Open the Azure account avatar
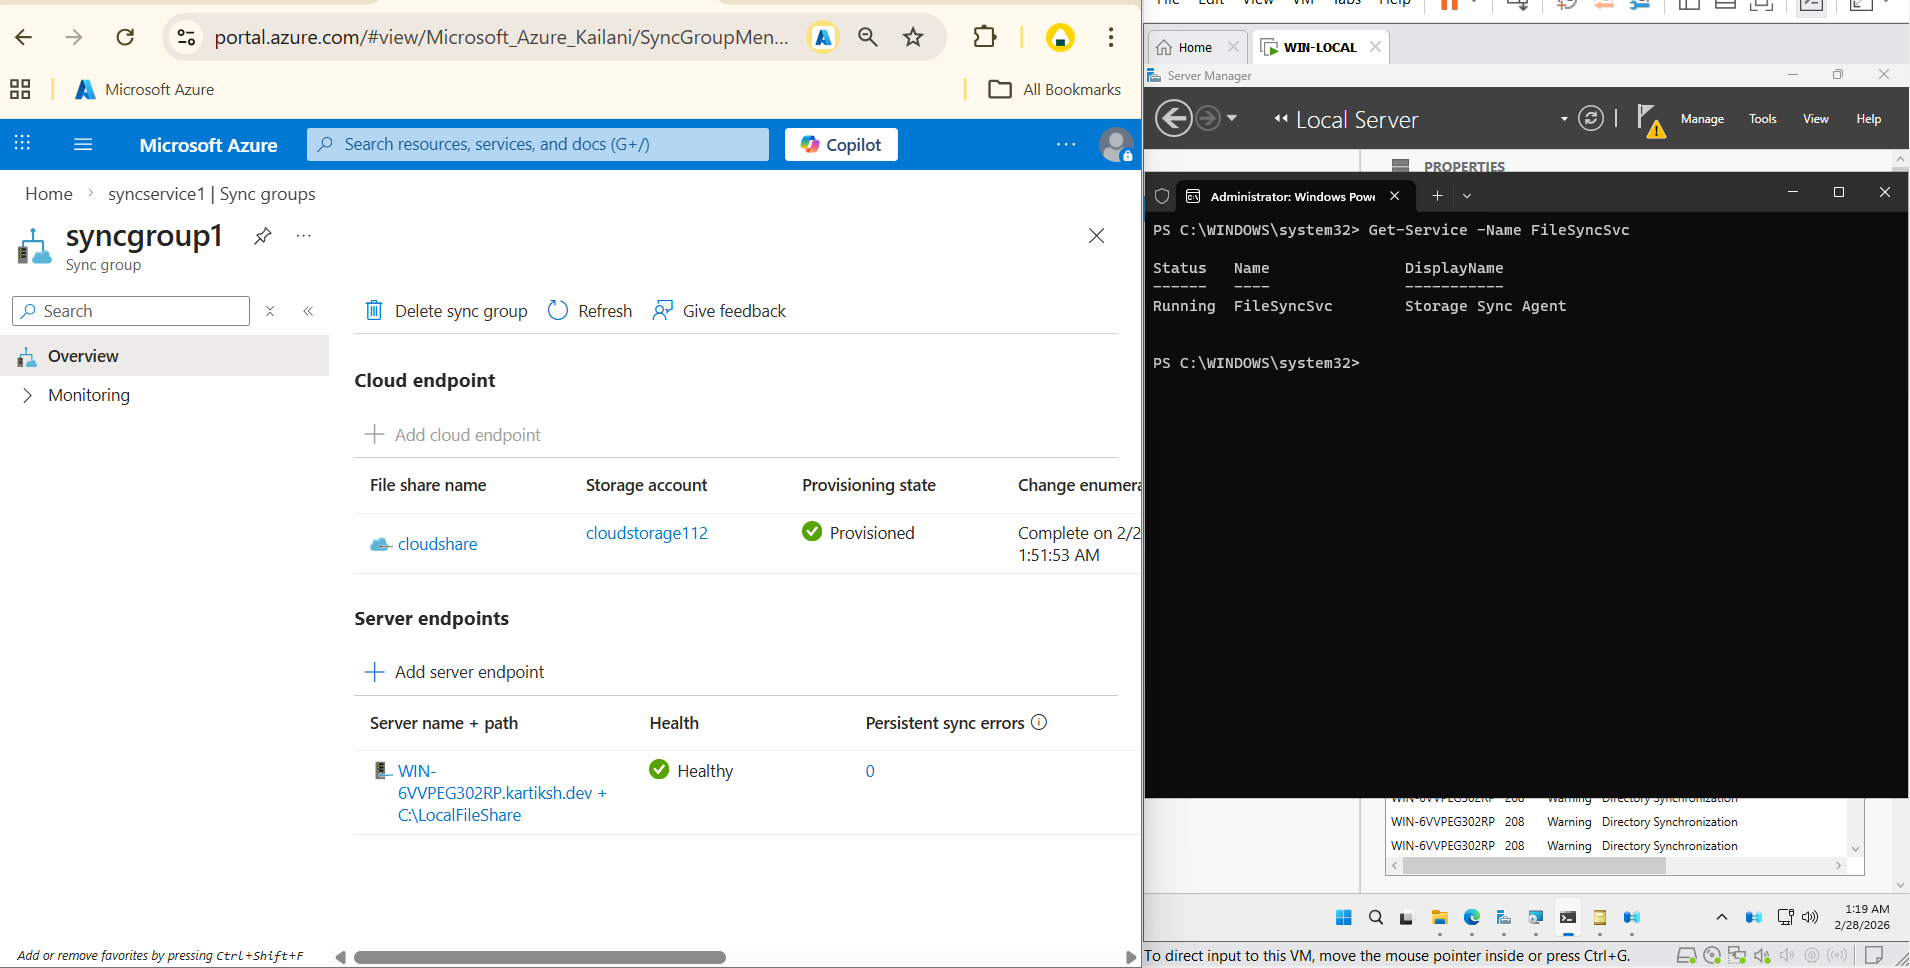Screen dimensions: 1910x968 tap(1116, 144)
